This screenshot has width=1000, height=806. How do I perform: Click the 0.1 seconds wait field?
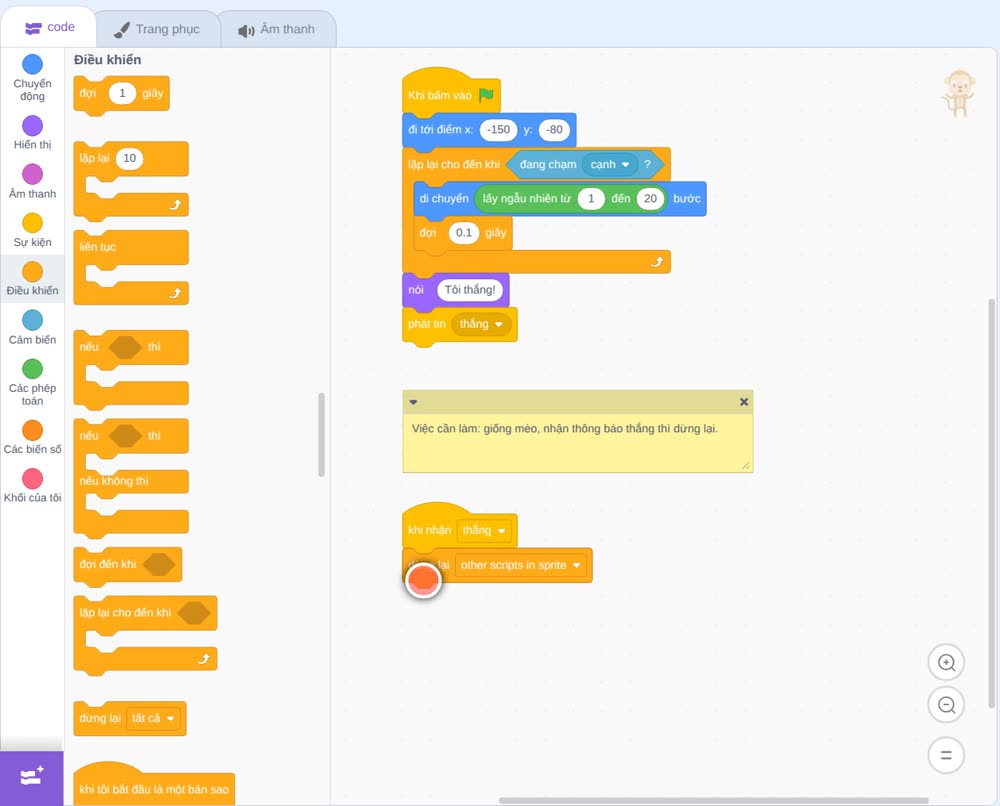[x=464, y=233]
